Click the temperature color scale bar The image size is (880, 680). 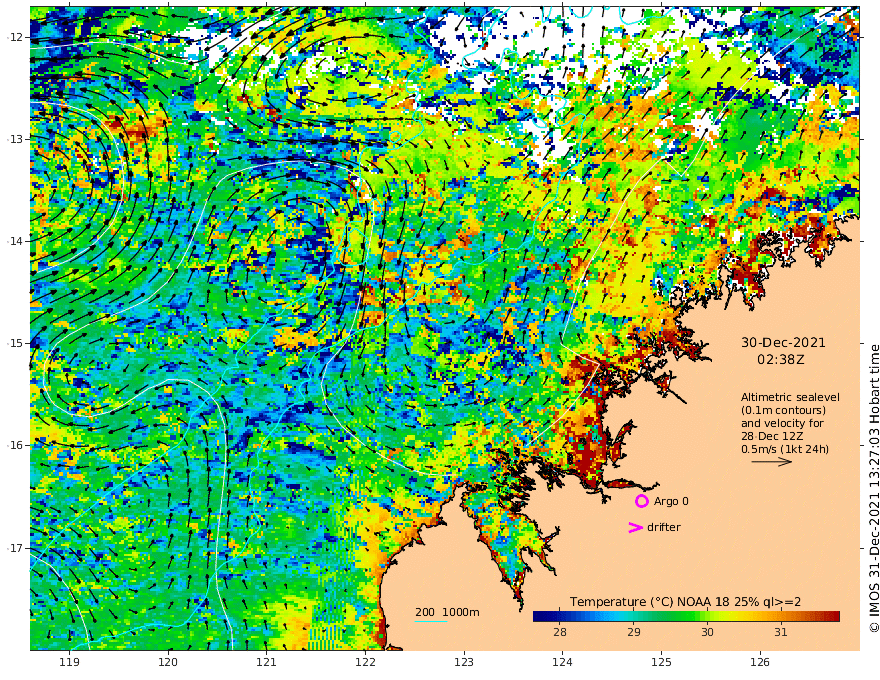click(x=686, y=617)
